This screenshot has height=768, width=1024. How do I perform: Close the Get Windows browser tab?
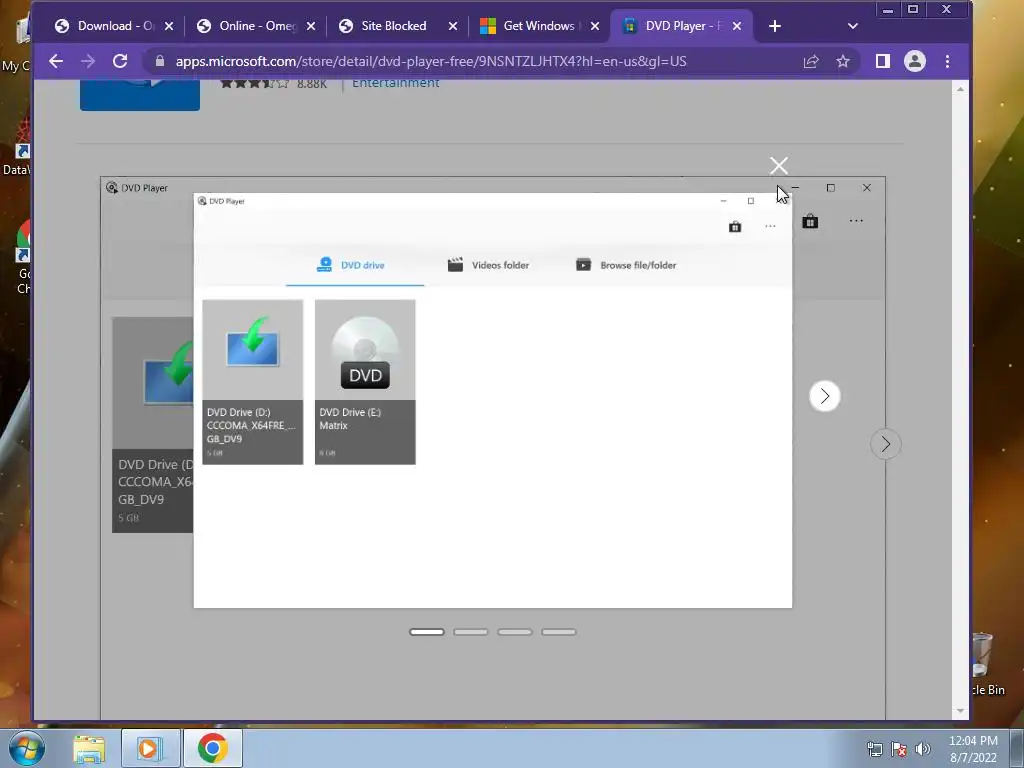point(595,26)
